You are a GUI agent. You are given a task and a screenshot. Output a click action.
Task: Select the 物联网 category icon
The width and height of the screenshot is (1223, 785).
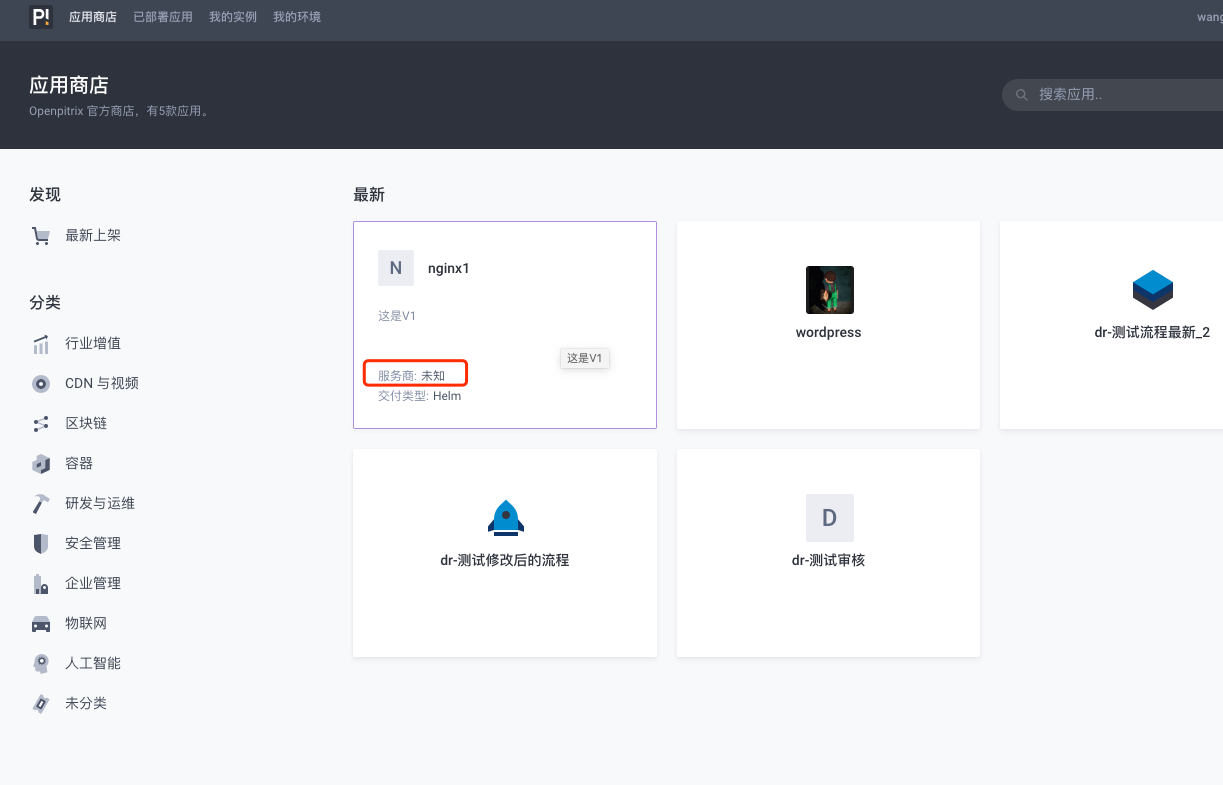pyautogui.click(x=41, y=623)
